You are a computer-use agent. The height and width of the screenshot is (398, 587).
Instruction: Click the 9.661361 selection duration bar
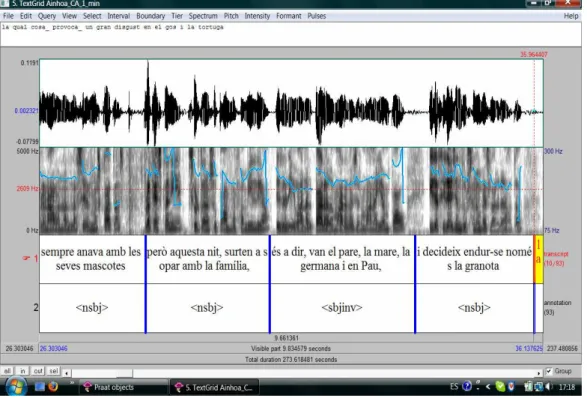coord(286,338)
